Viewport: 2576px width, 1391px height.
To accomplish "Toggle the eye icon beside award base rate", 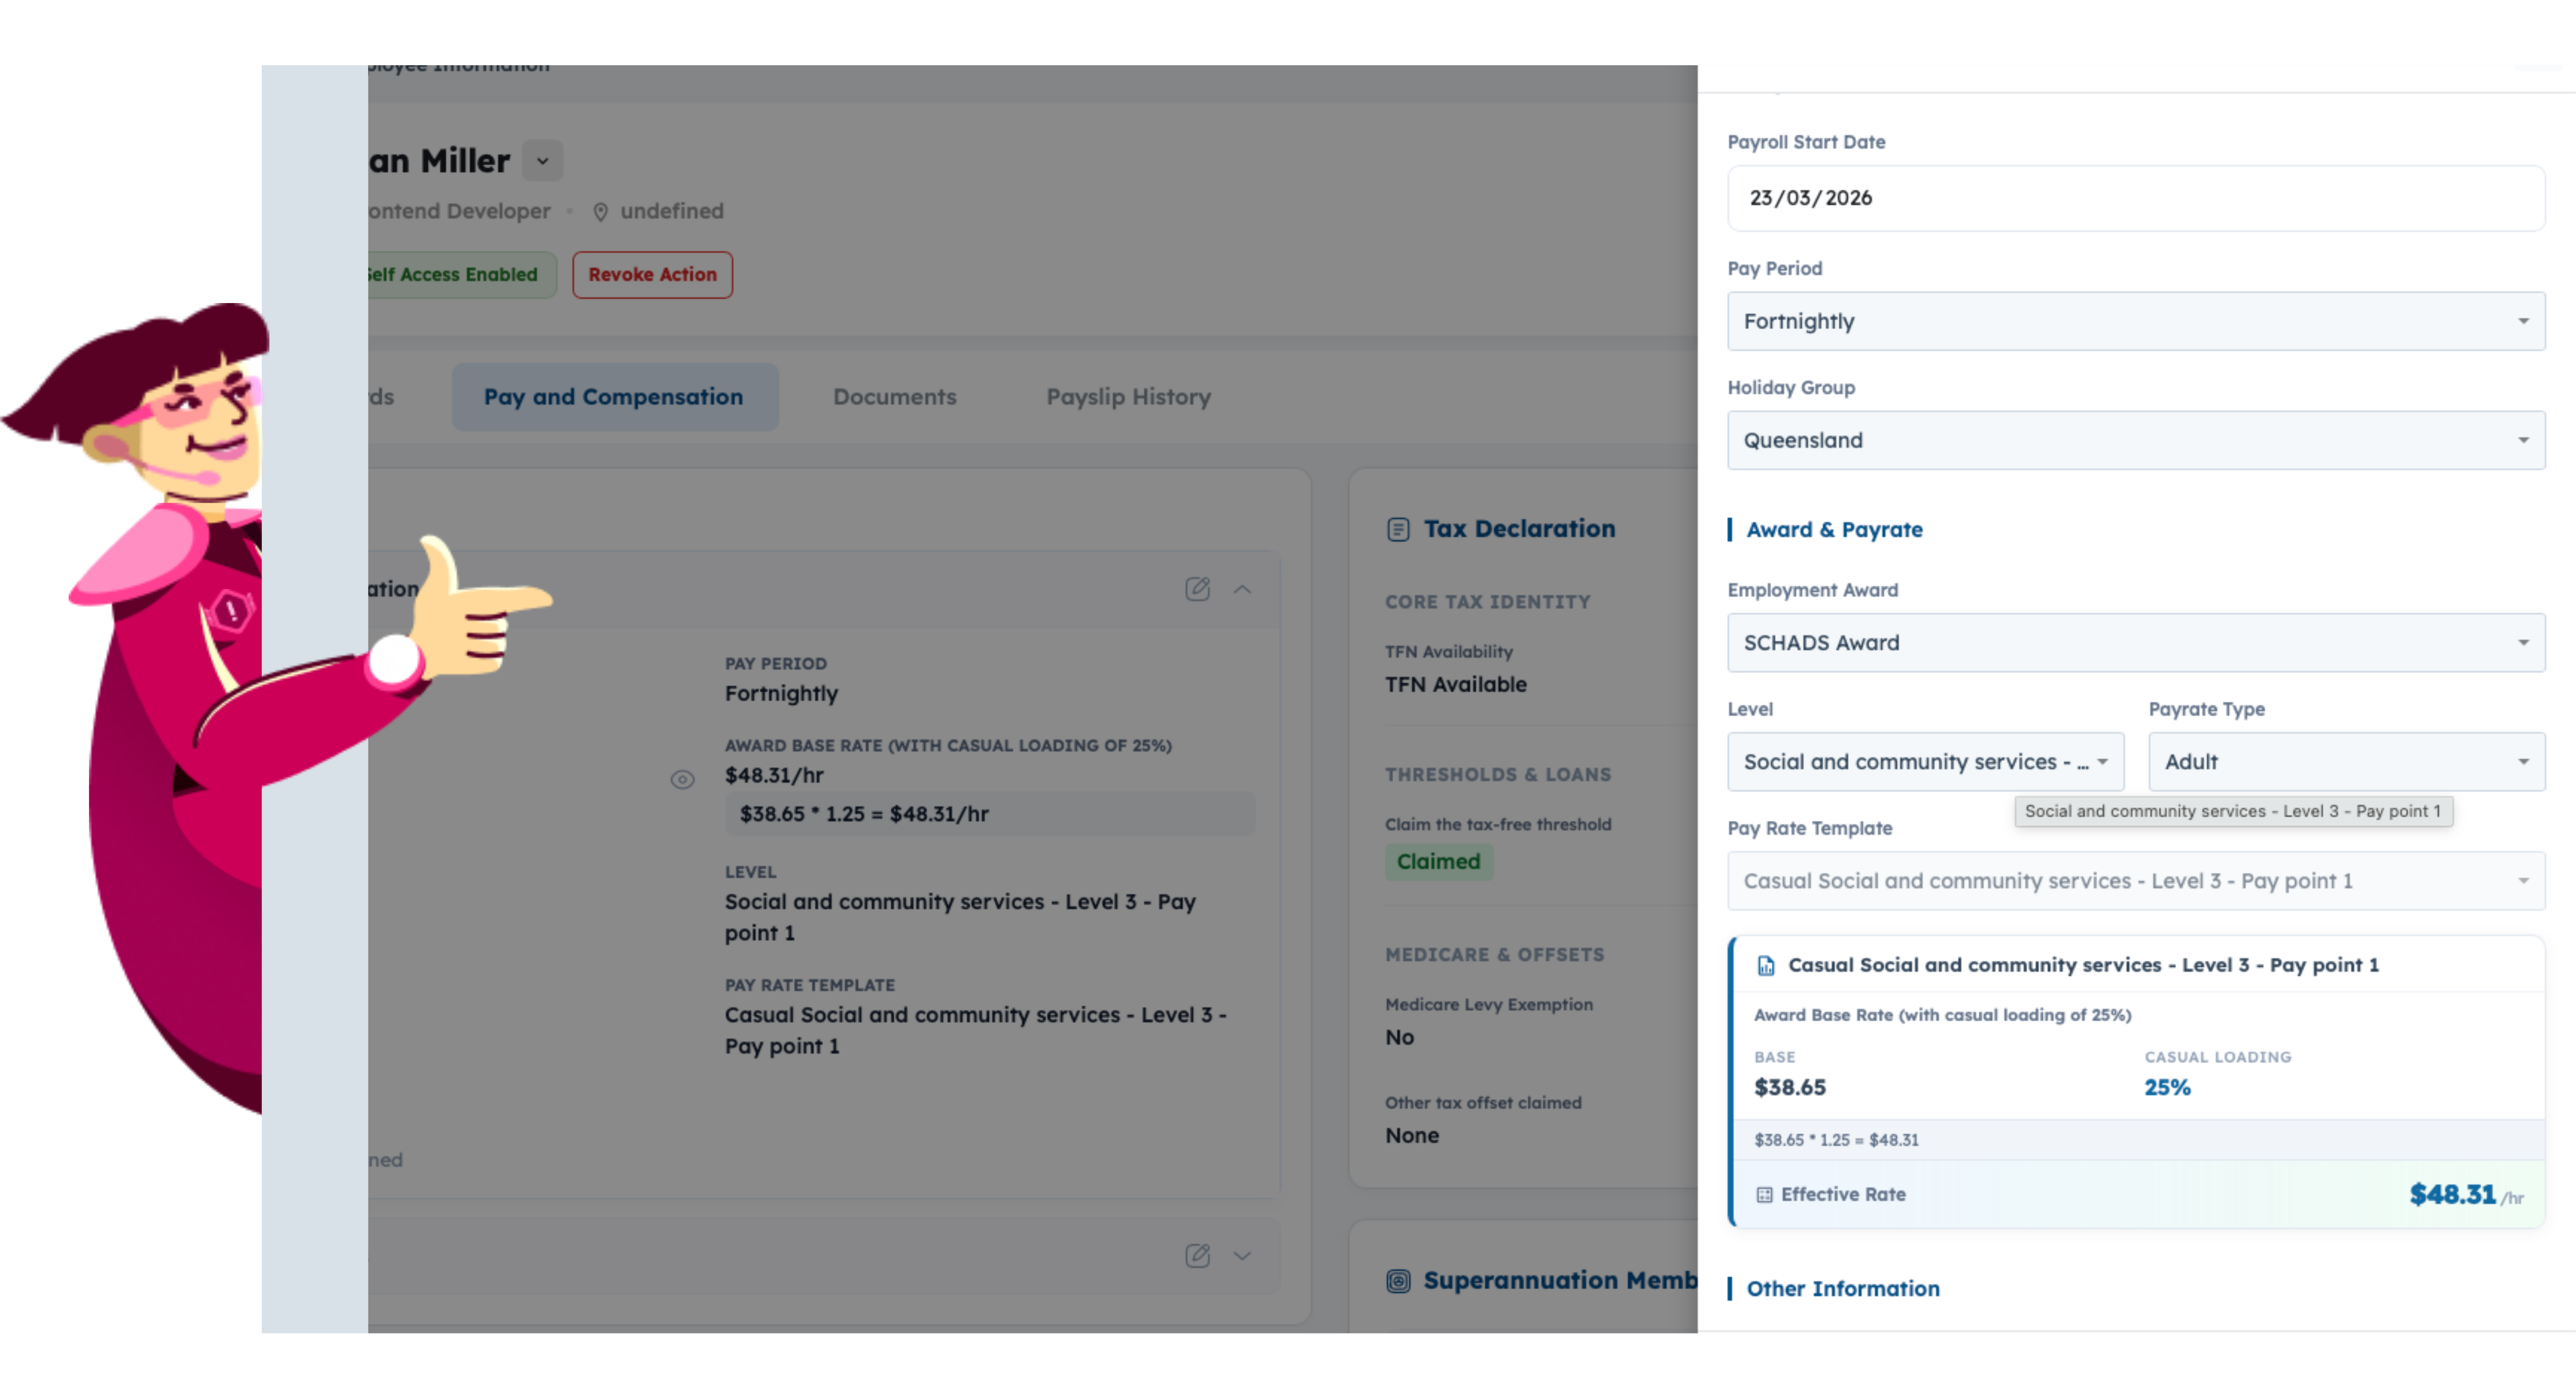I will pos(682,780).
